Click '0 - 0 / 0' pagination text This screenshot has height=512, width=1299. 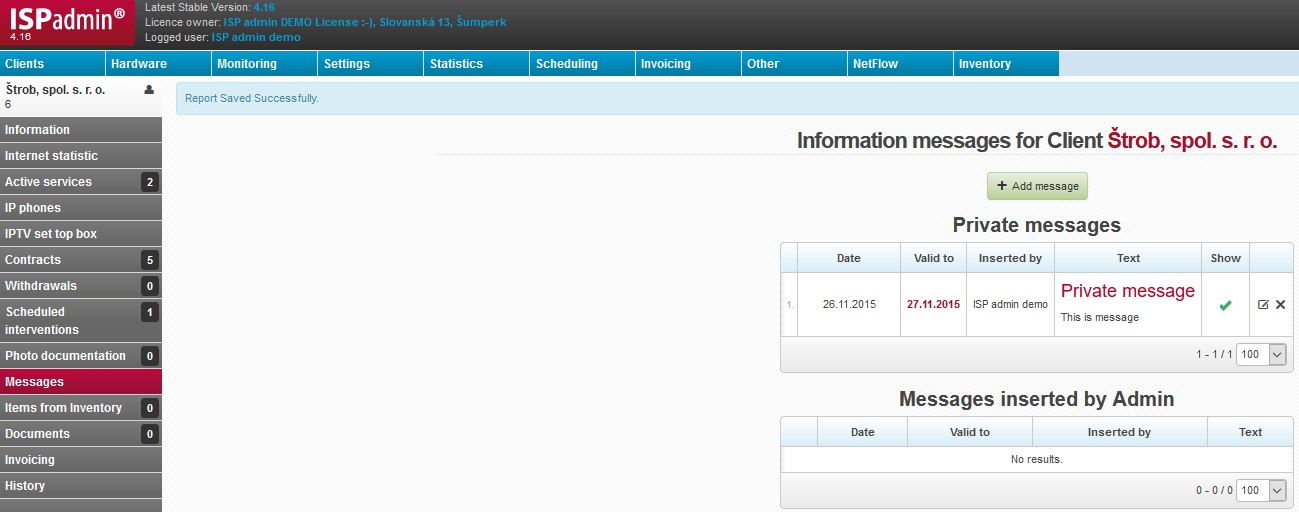1213,491
